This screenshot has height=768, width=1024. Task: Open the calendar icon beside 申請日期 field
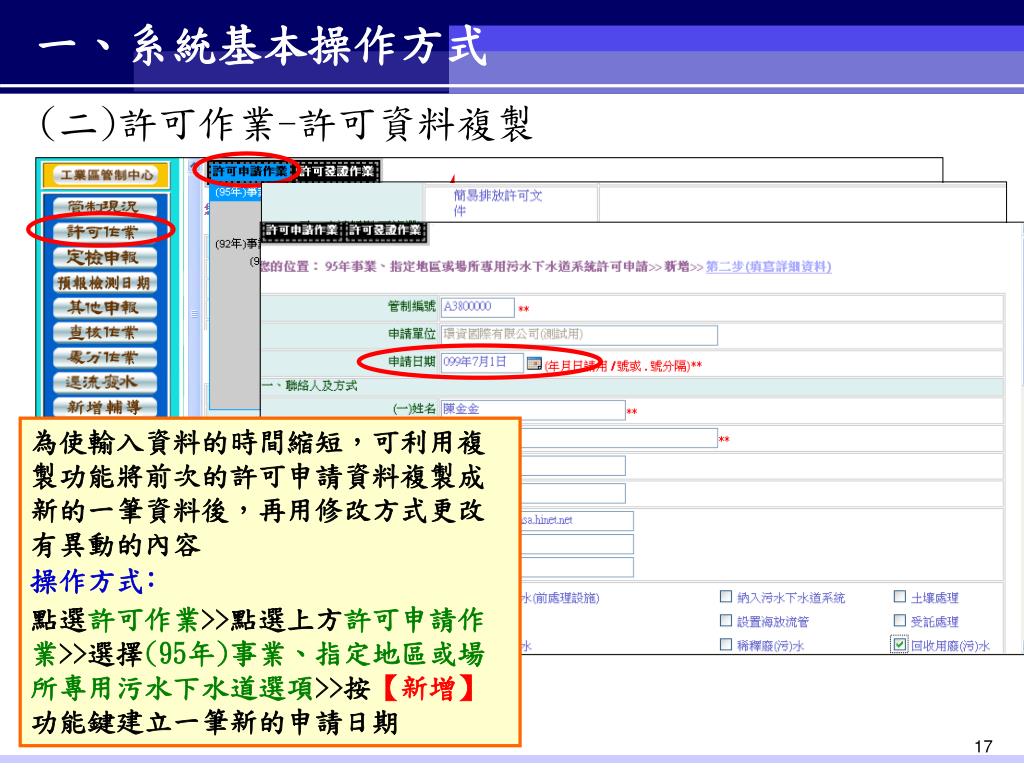(x=534, y=362)
